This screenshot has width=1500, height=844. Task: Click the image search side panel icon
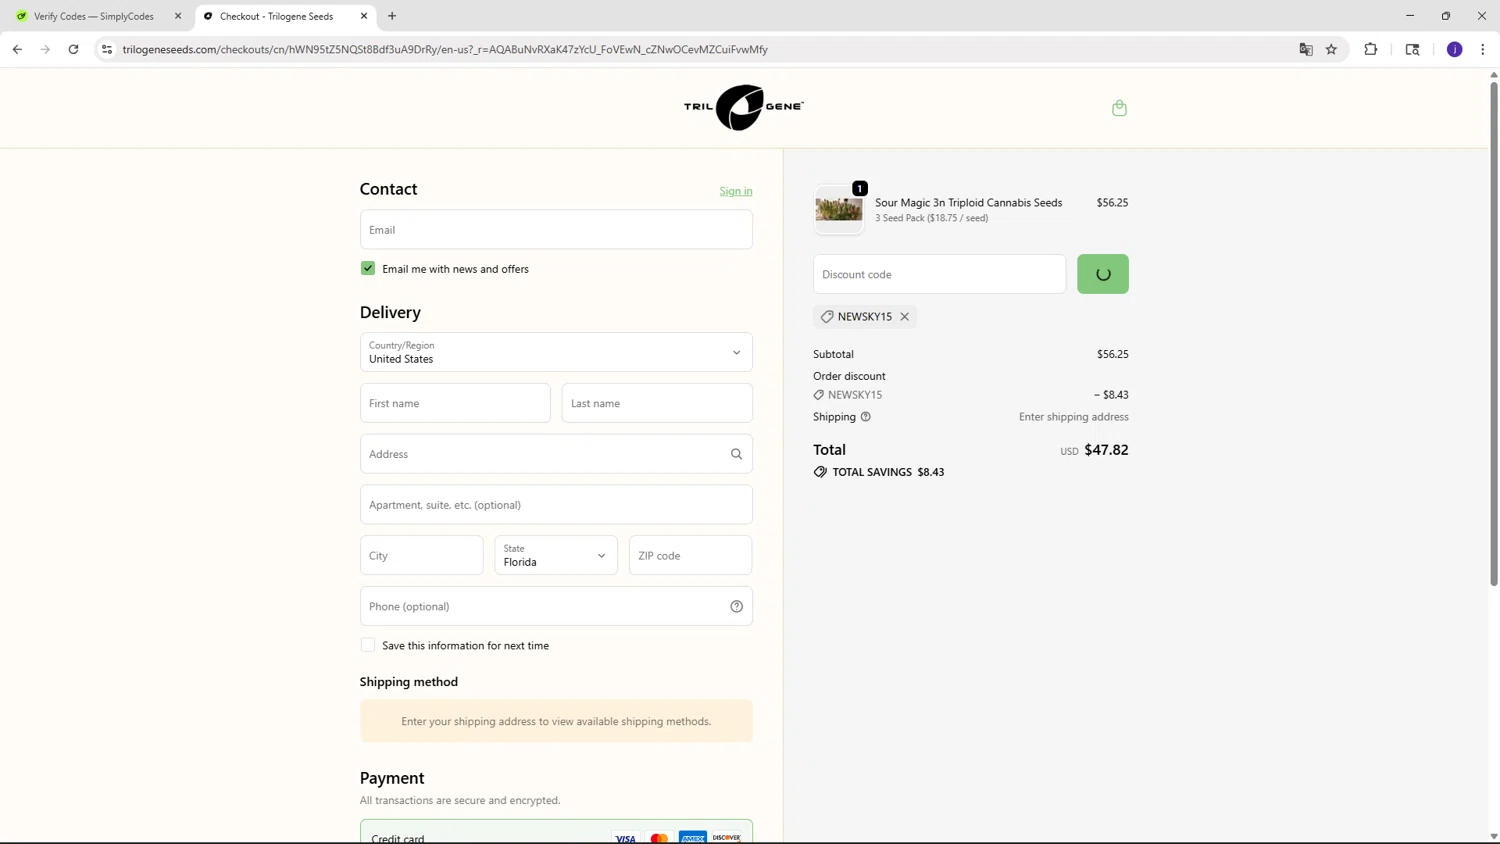click(1412, 49)
